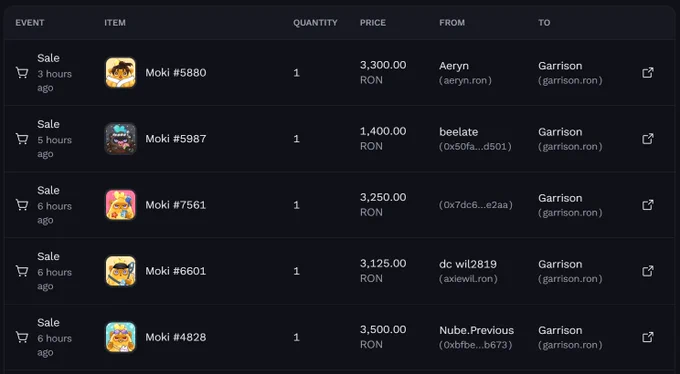Click the PRICE column header

373,23
